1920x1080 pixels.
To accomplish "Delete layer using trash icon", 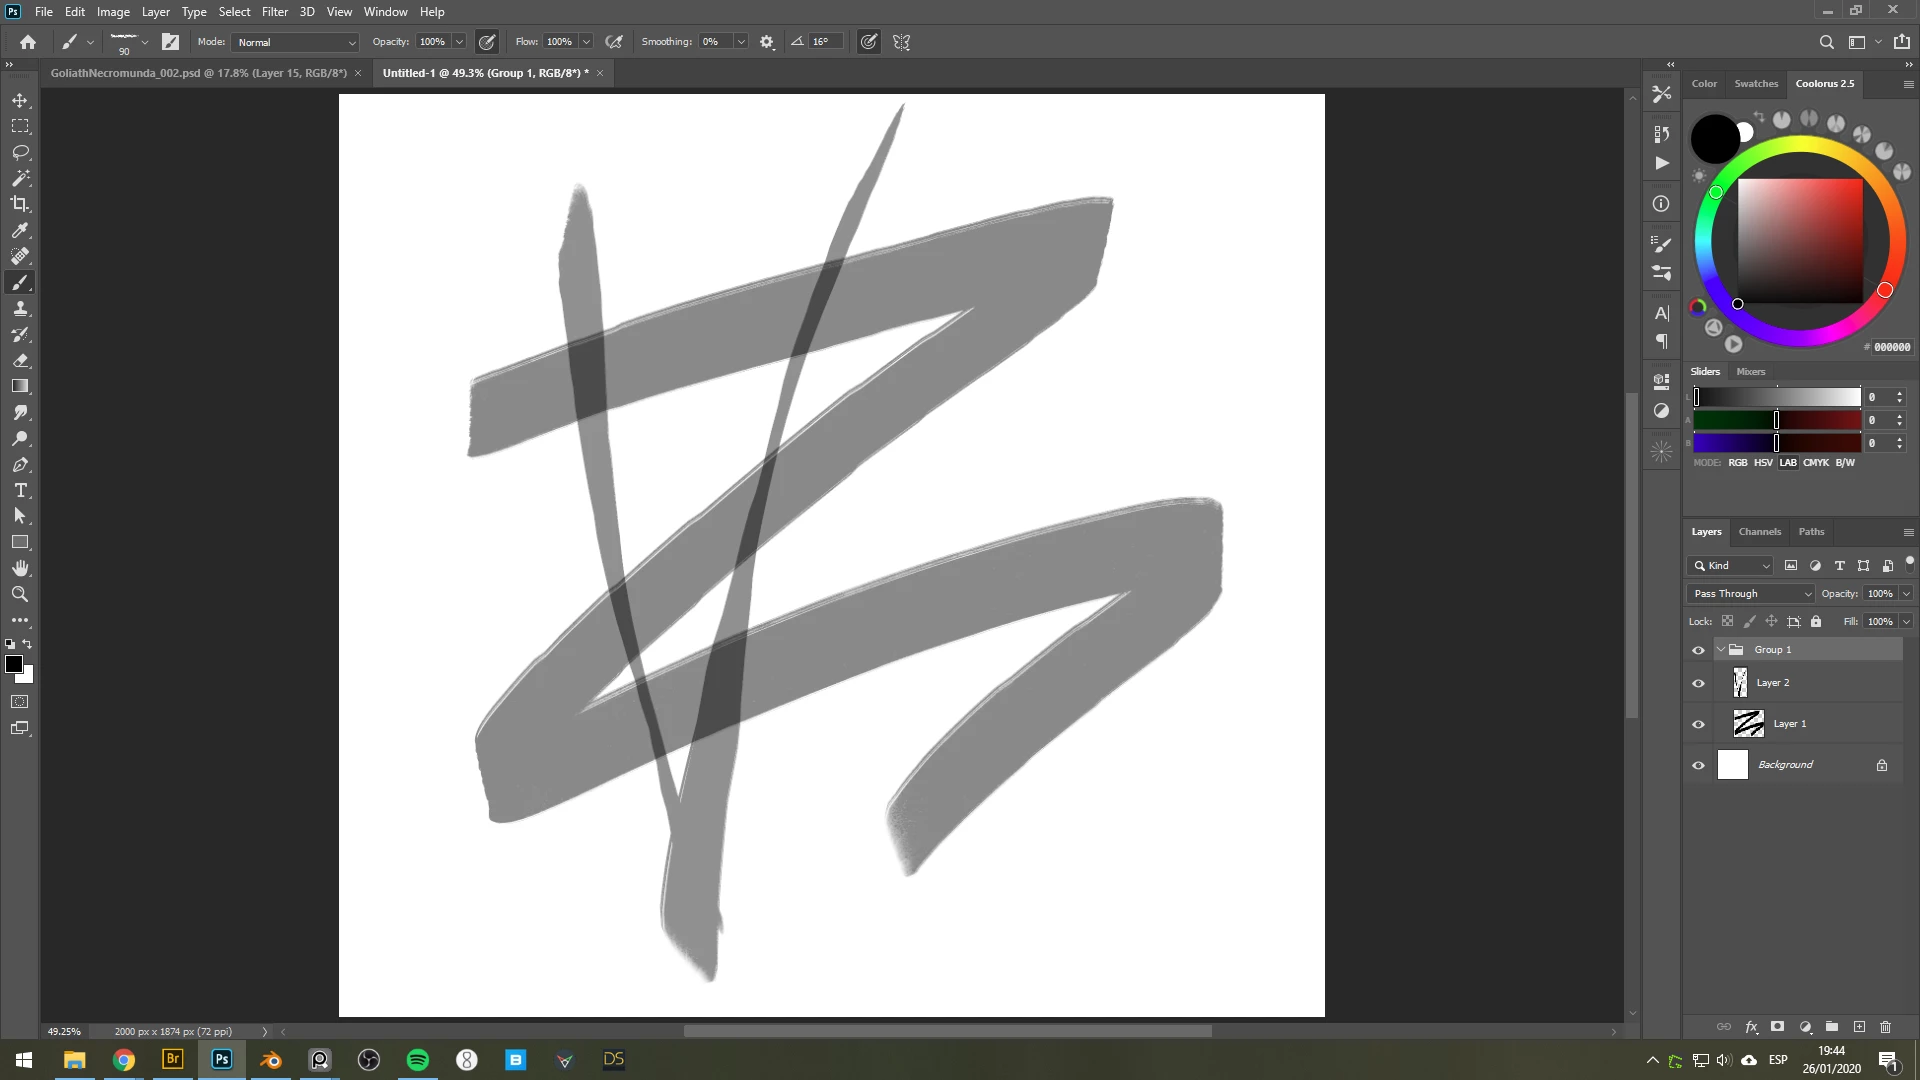I will point(1885,1027).
